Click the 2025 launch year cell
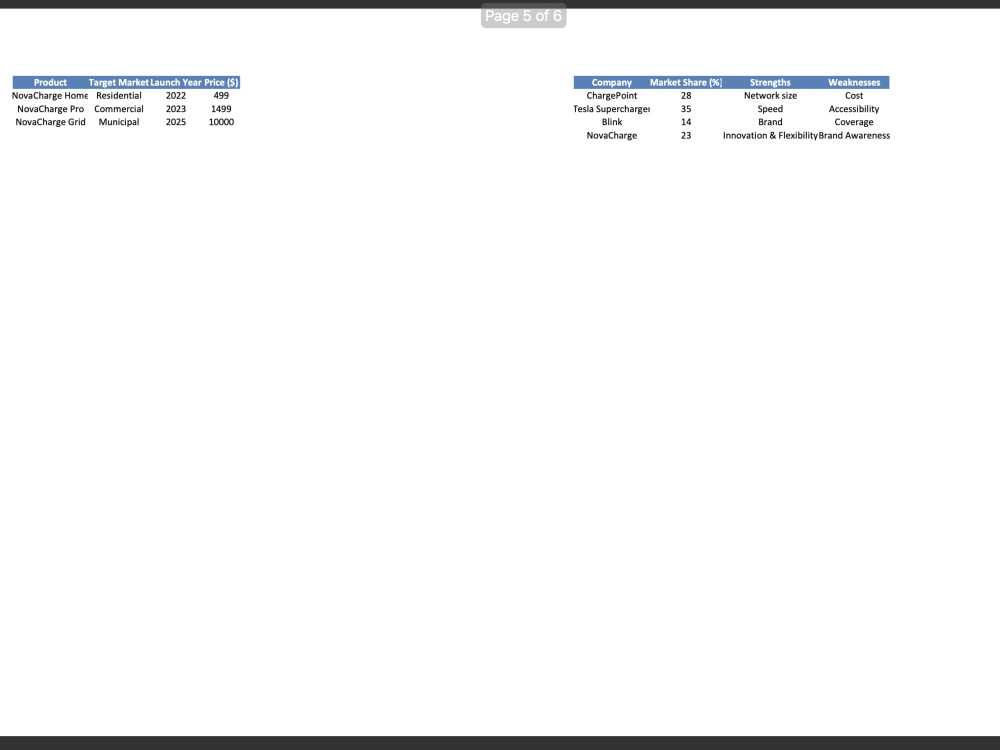Image resolution: width=1000 pixels, height=750 pixels. [x=176, y=122]
